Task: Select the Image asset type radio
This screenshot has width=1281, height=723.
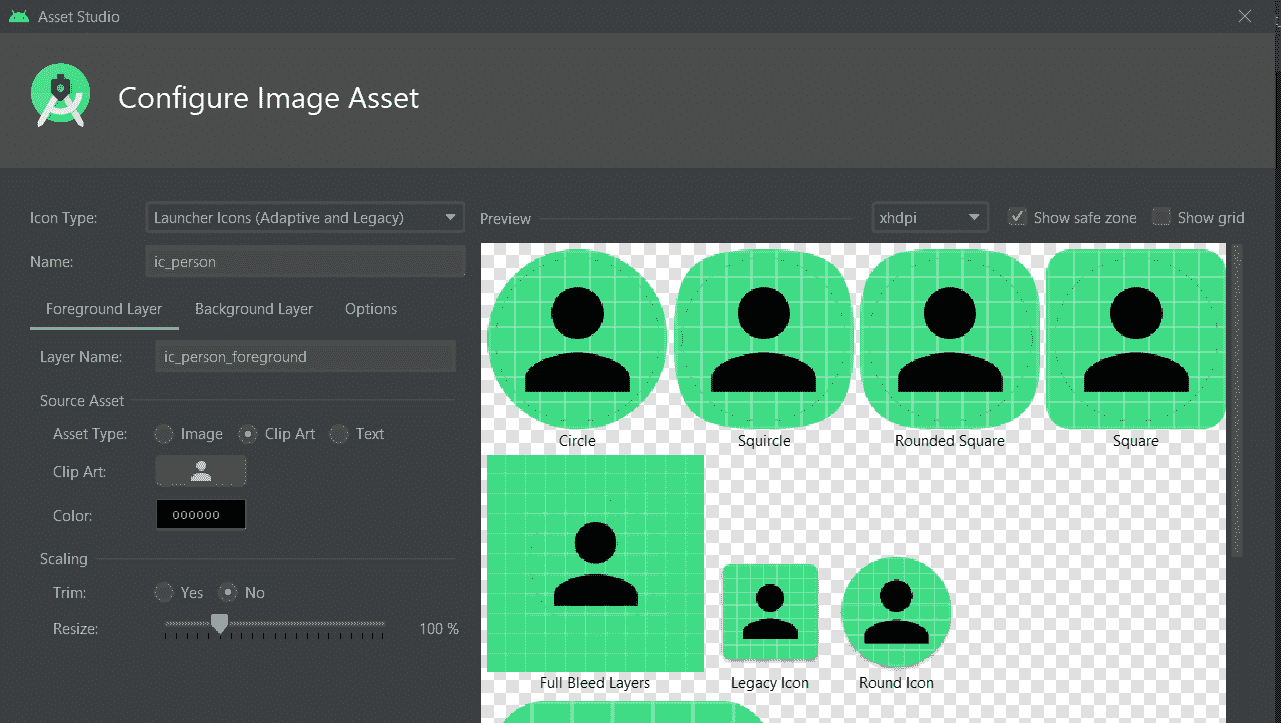Action: tap(164, 434)
